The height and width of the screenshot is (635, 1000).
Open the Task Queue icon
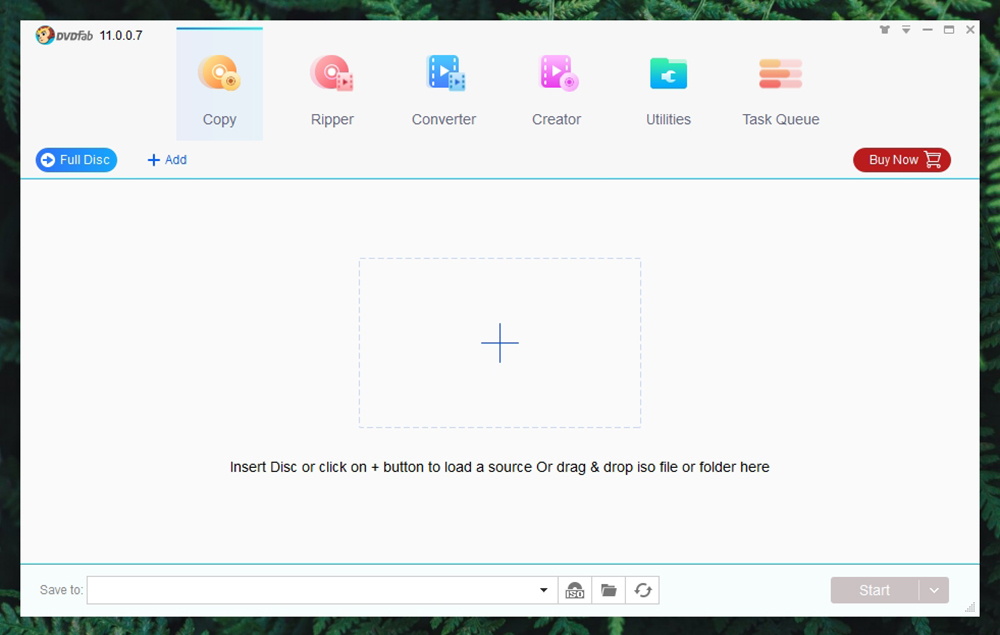[780, 75]
